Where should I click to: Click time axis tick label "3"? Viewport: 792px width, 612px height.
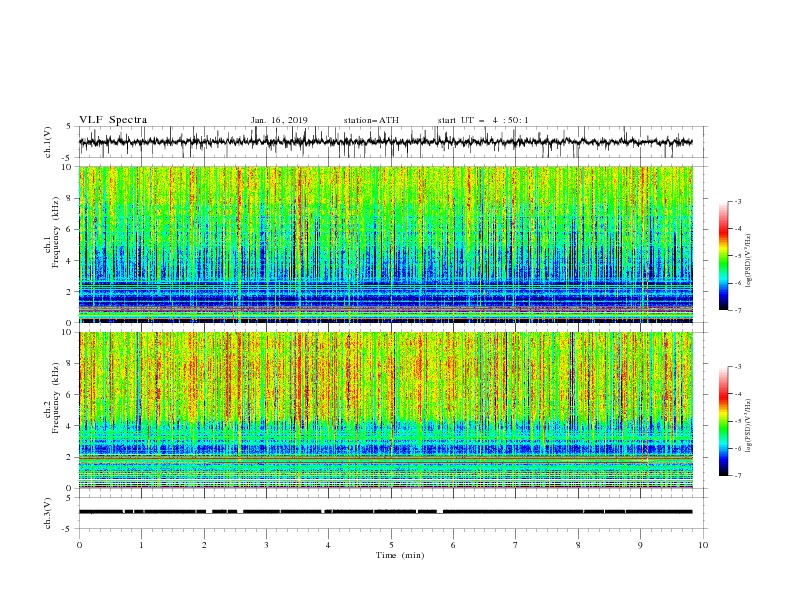266,545
